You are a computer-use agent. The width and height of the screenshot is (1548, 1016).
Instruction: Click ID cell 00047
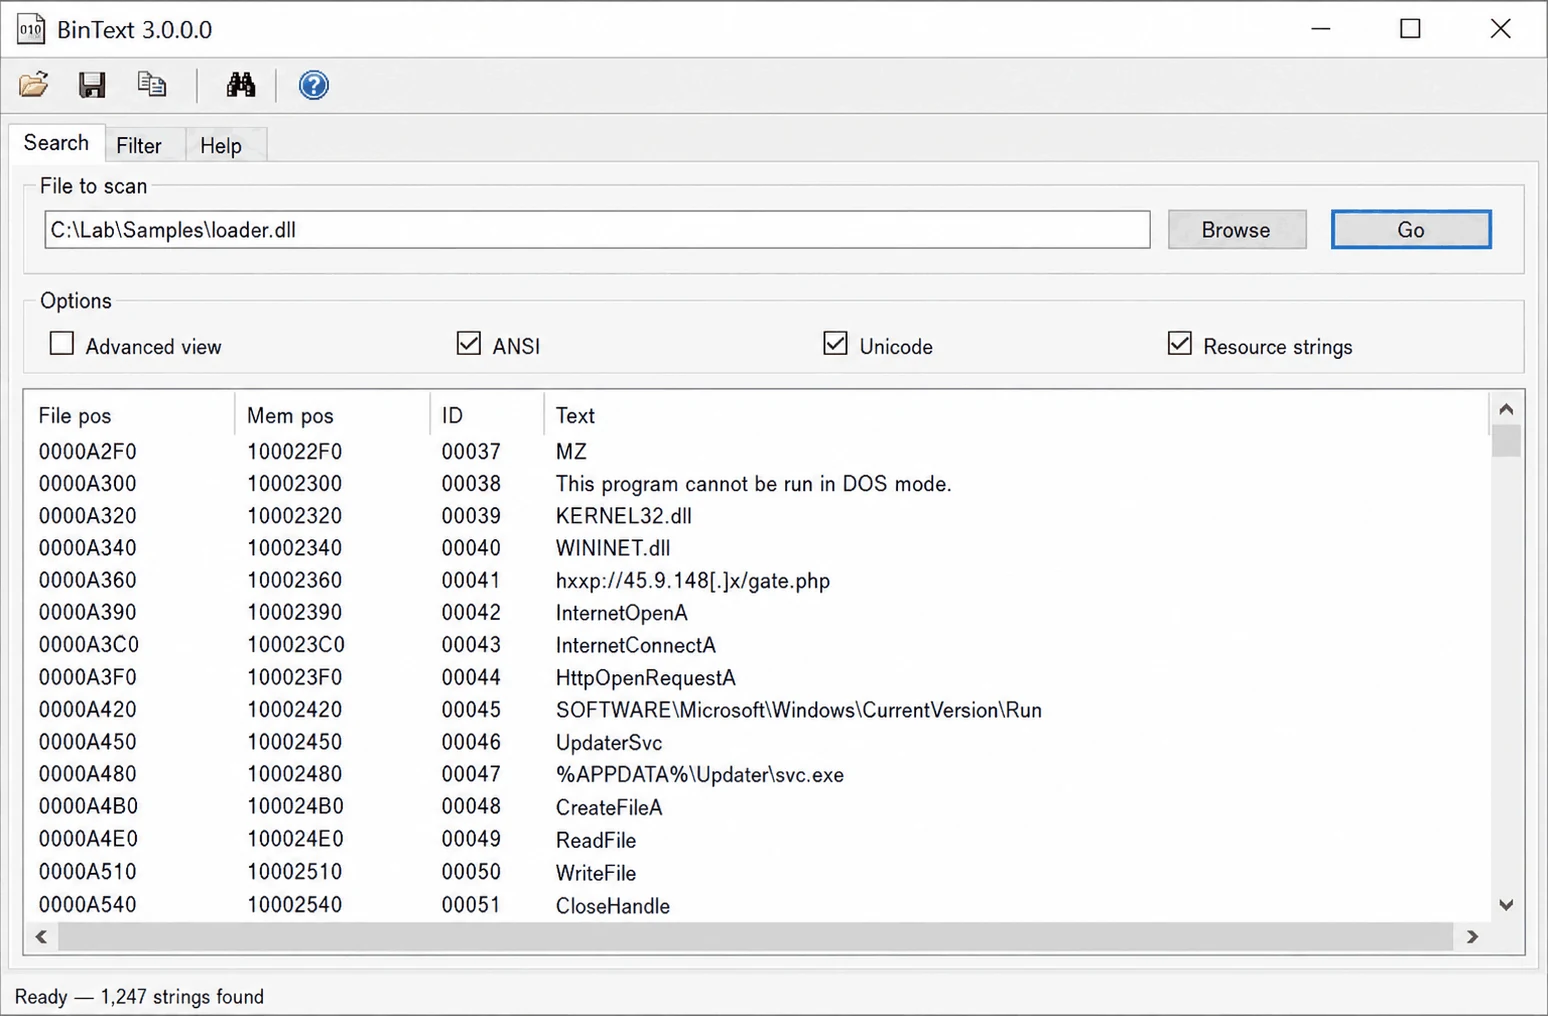click(471, 775)
